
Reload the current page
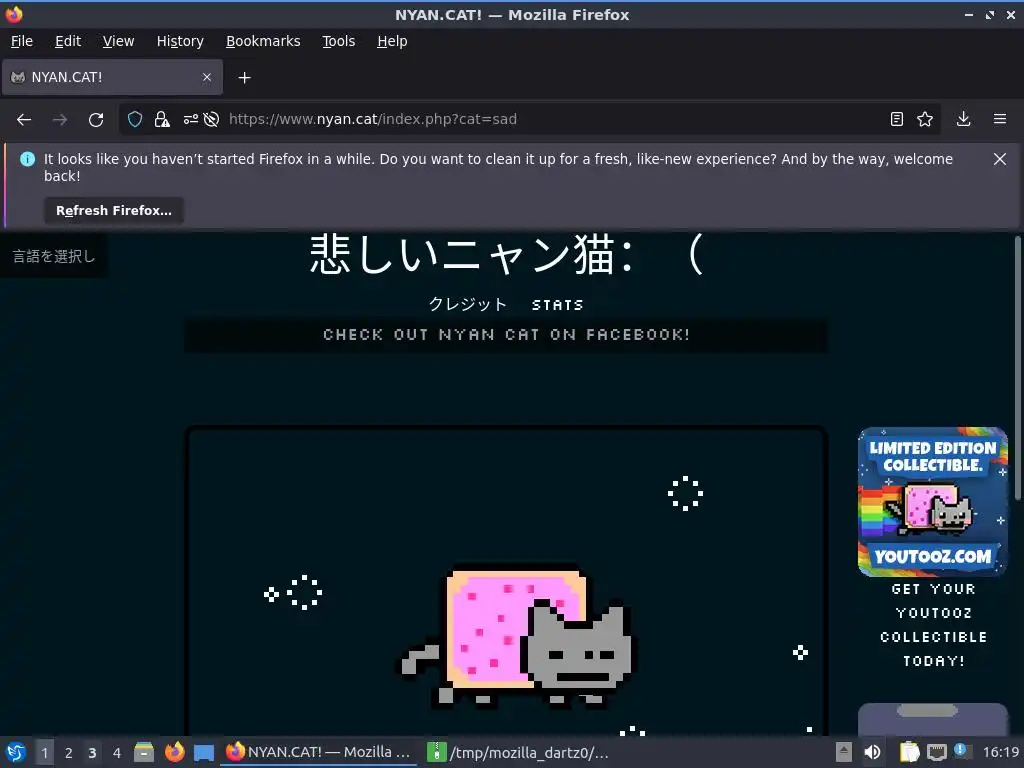[96, 120]
